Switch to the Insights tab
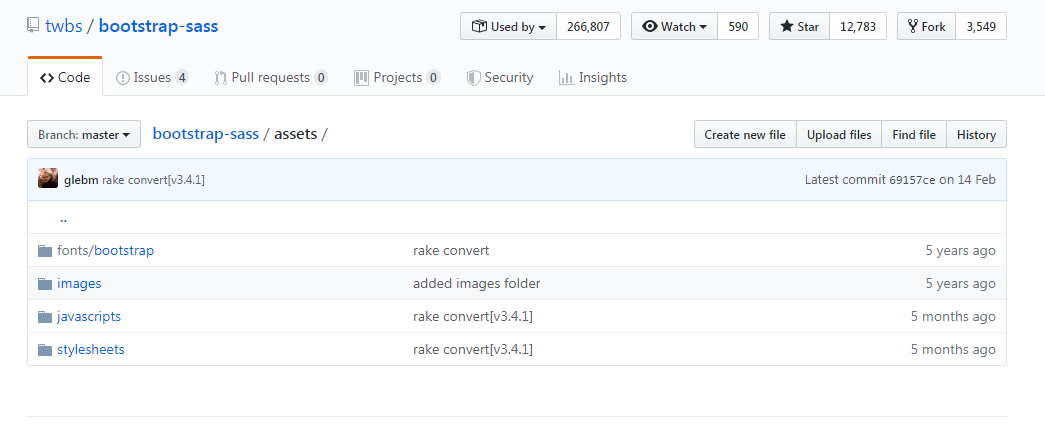Image resolution: width=1045 pixels, height=438 pixels. tap(593, 77)
